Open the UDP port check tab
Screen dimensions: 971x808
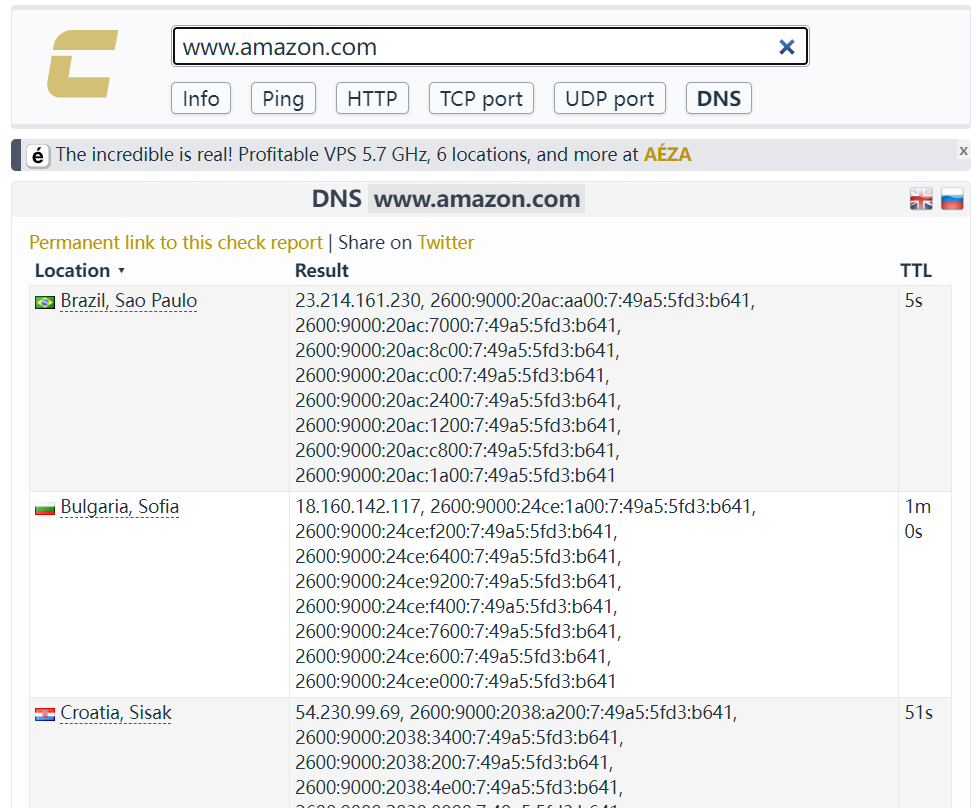point(609,98)
